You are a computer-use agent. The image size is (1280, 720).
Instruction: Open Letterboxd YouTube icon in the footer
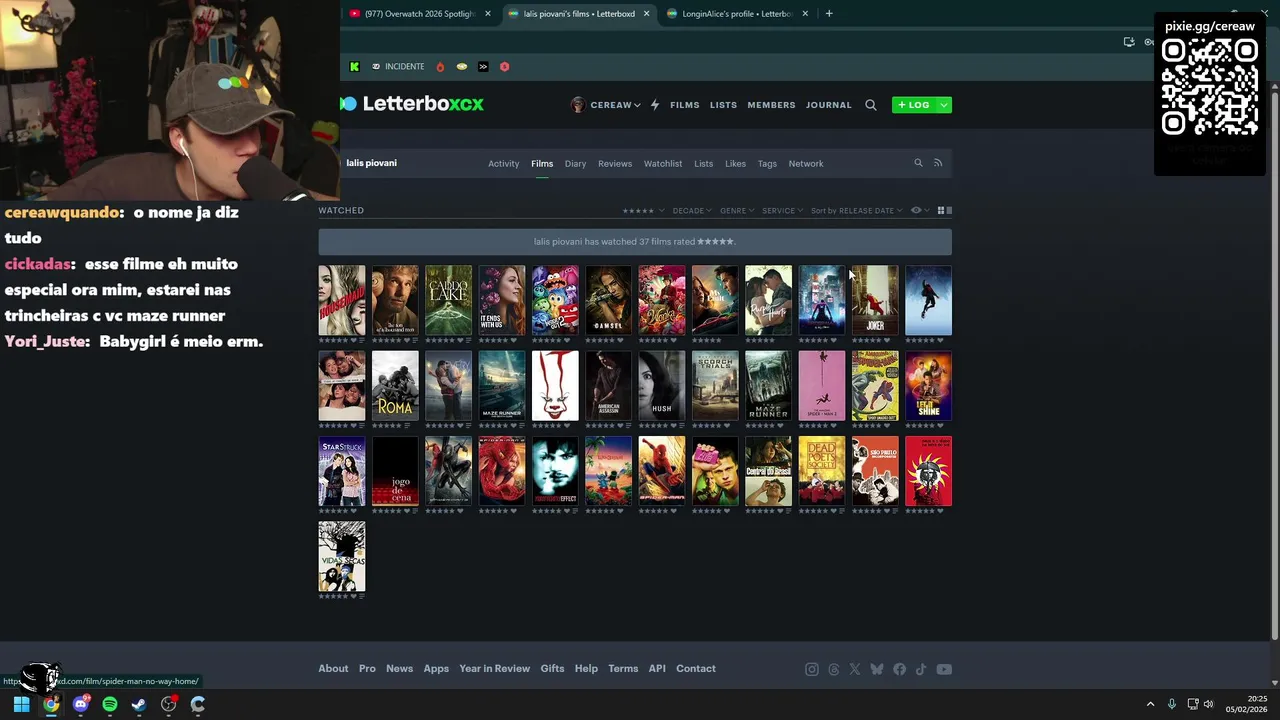point(944,669)
